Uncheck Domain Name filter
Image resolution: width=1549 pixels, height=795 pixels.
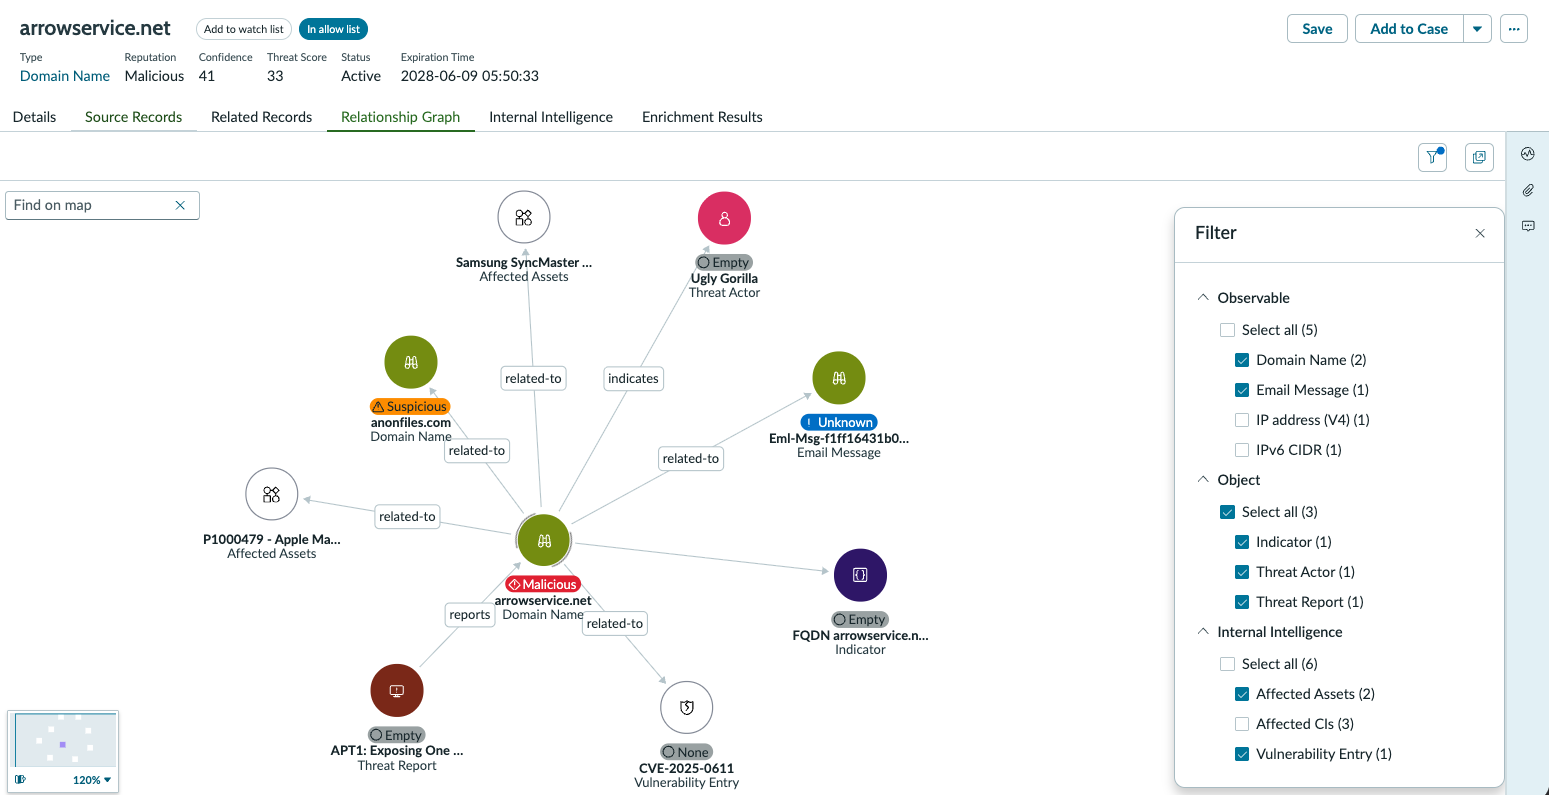(x=1242, y=360)
